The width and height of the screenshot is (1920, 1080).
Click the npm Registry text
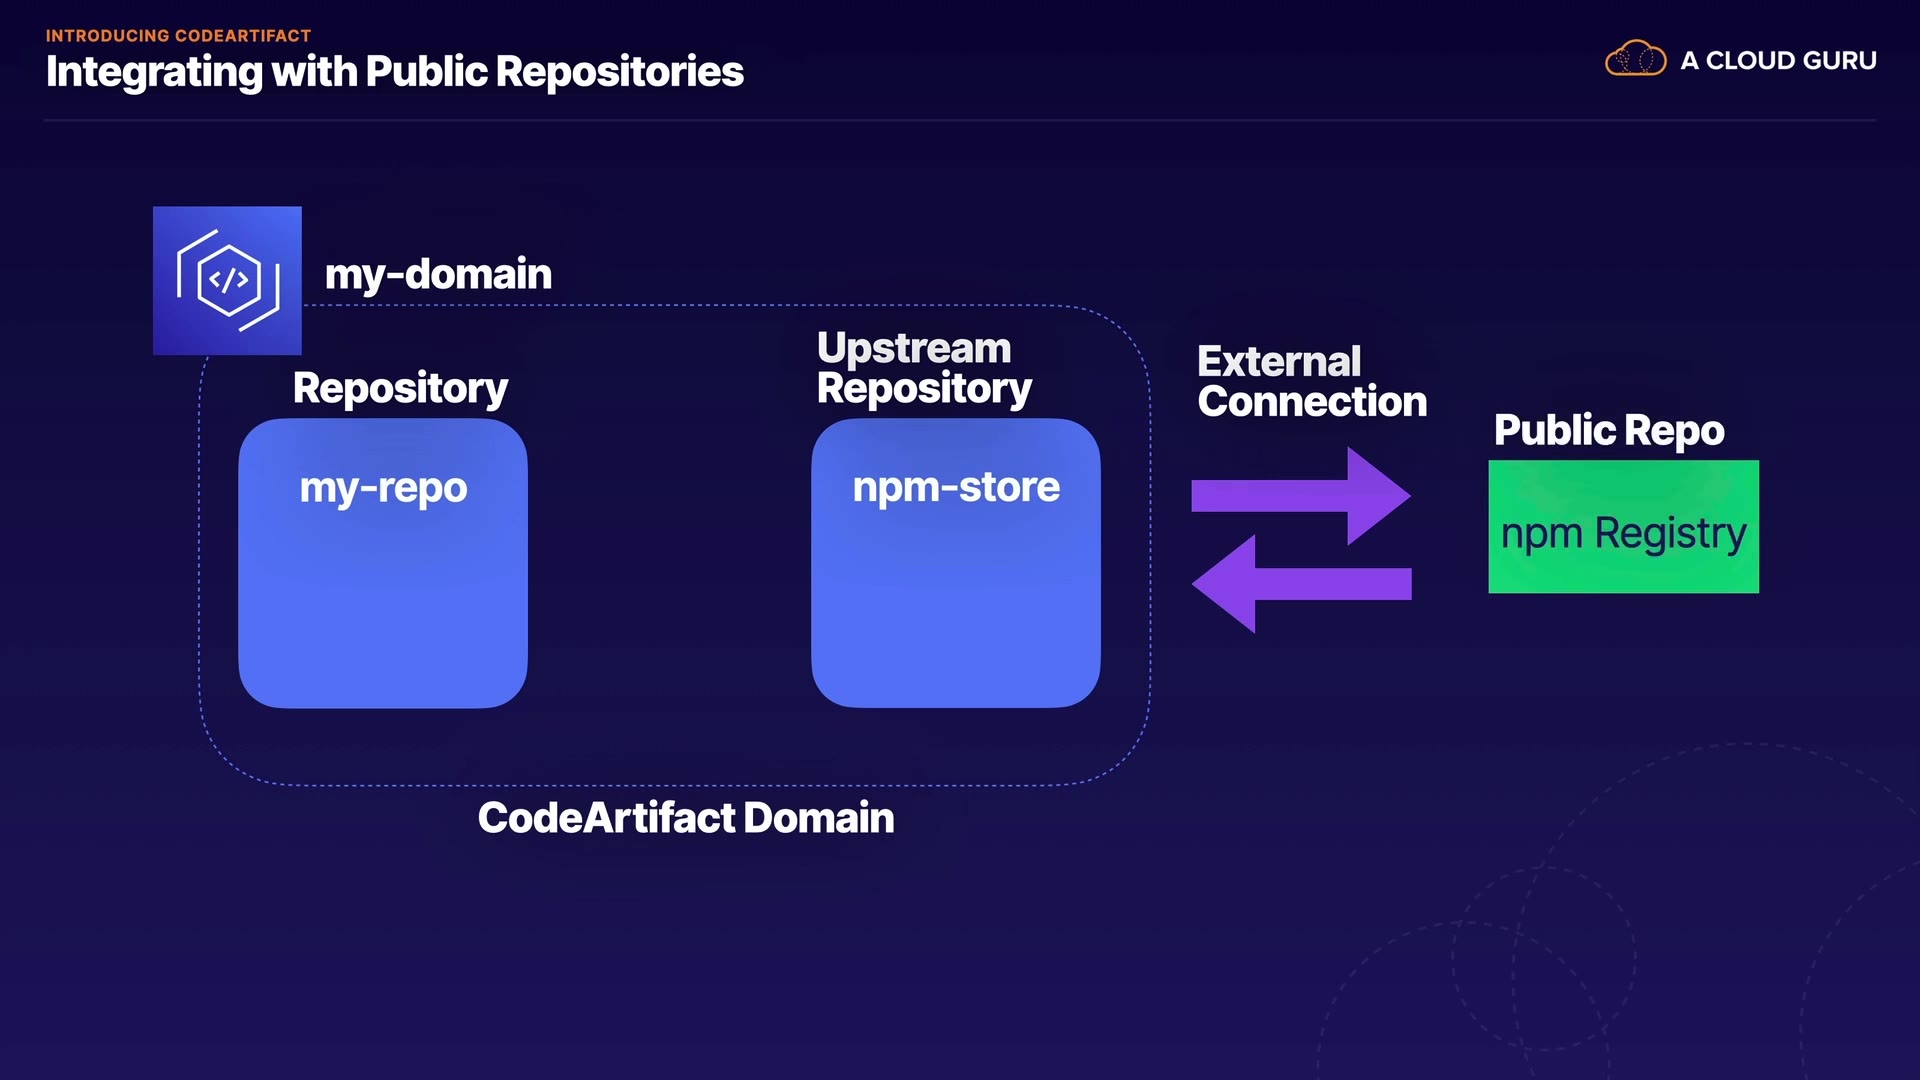[1623, 532]
